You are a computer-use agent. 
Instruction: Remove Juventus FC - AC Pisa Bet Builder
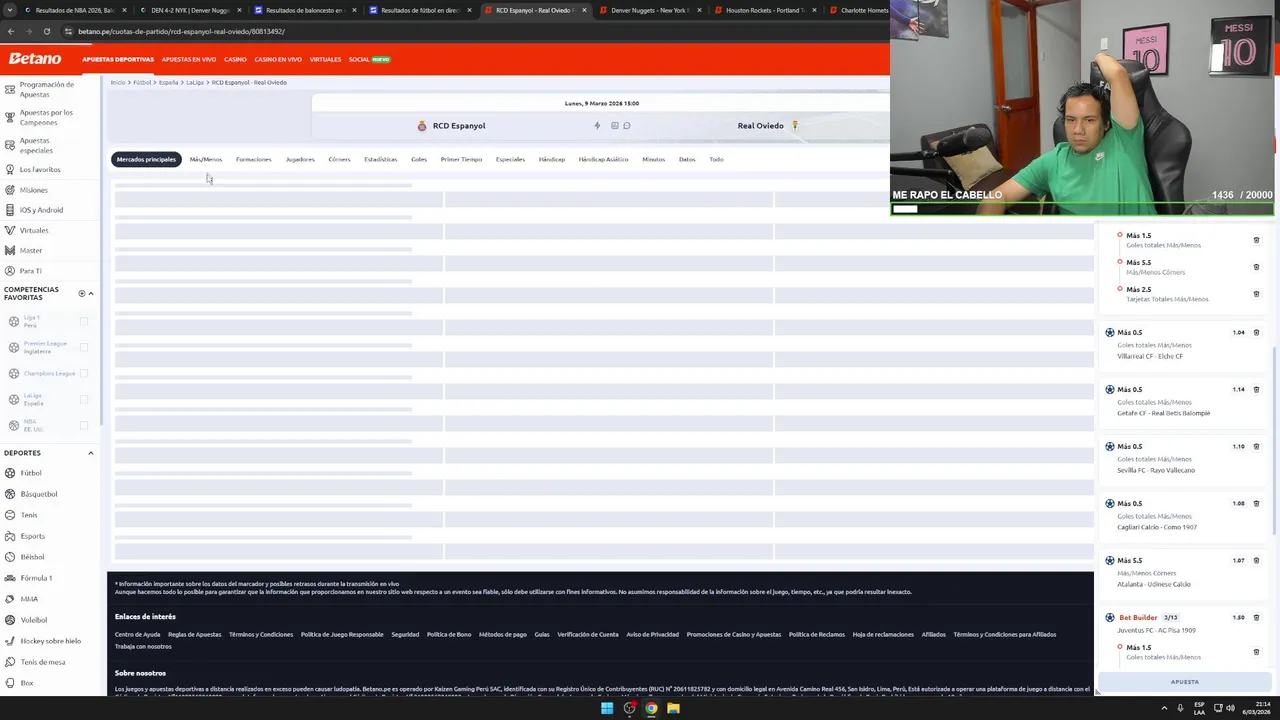(x=1256, y=618)
